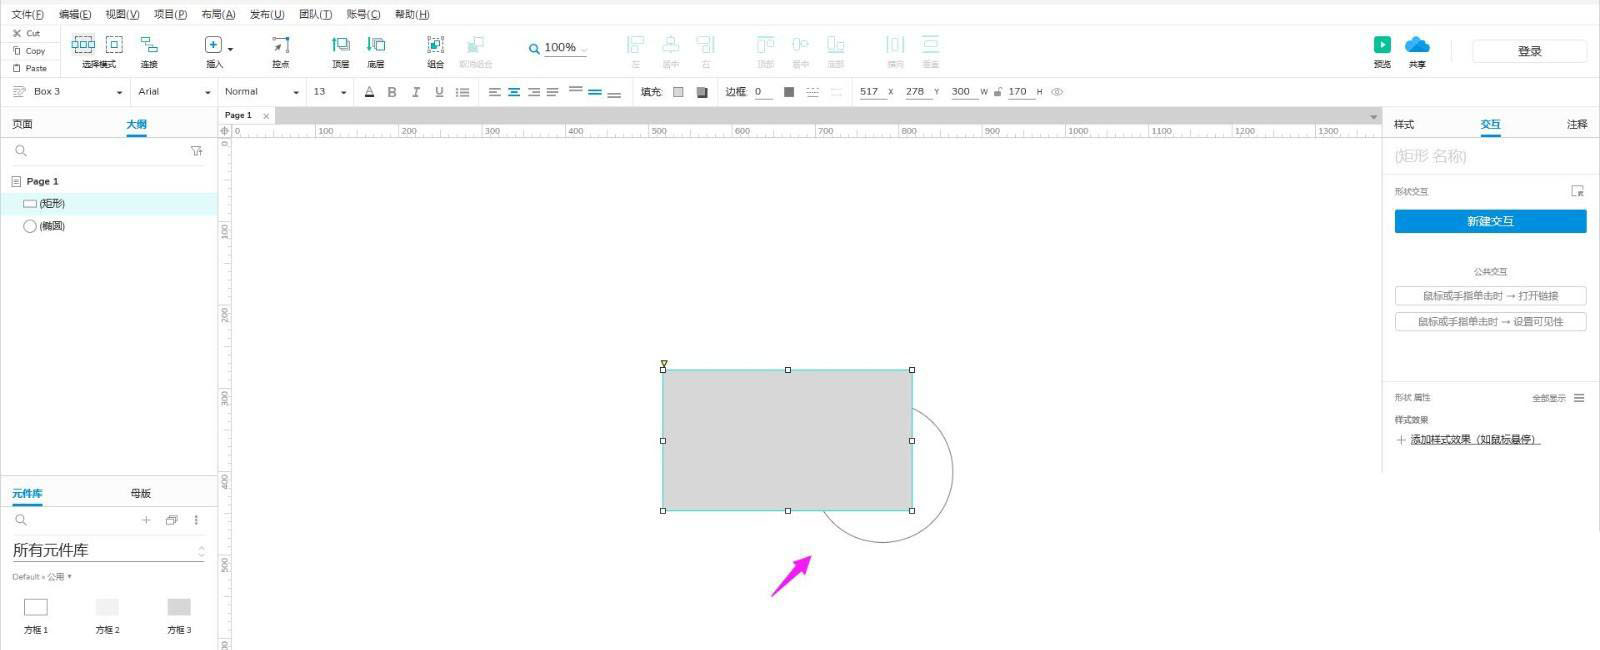Toggle the aspect ratio lock
The width and height of the screenshot is (1600, 650).
[998, 92]
